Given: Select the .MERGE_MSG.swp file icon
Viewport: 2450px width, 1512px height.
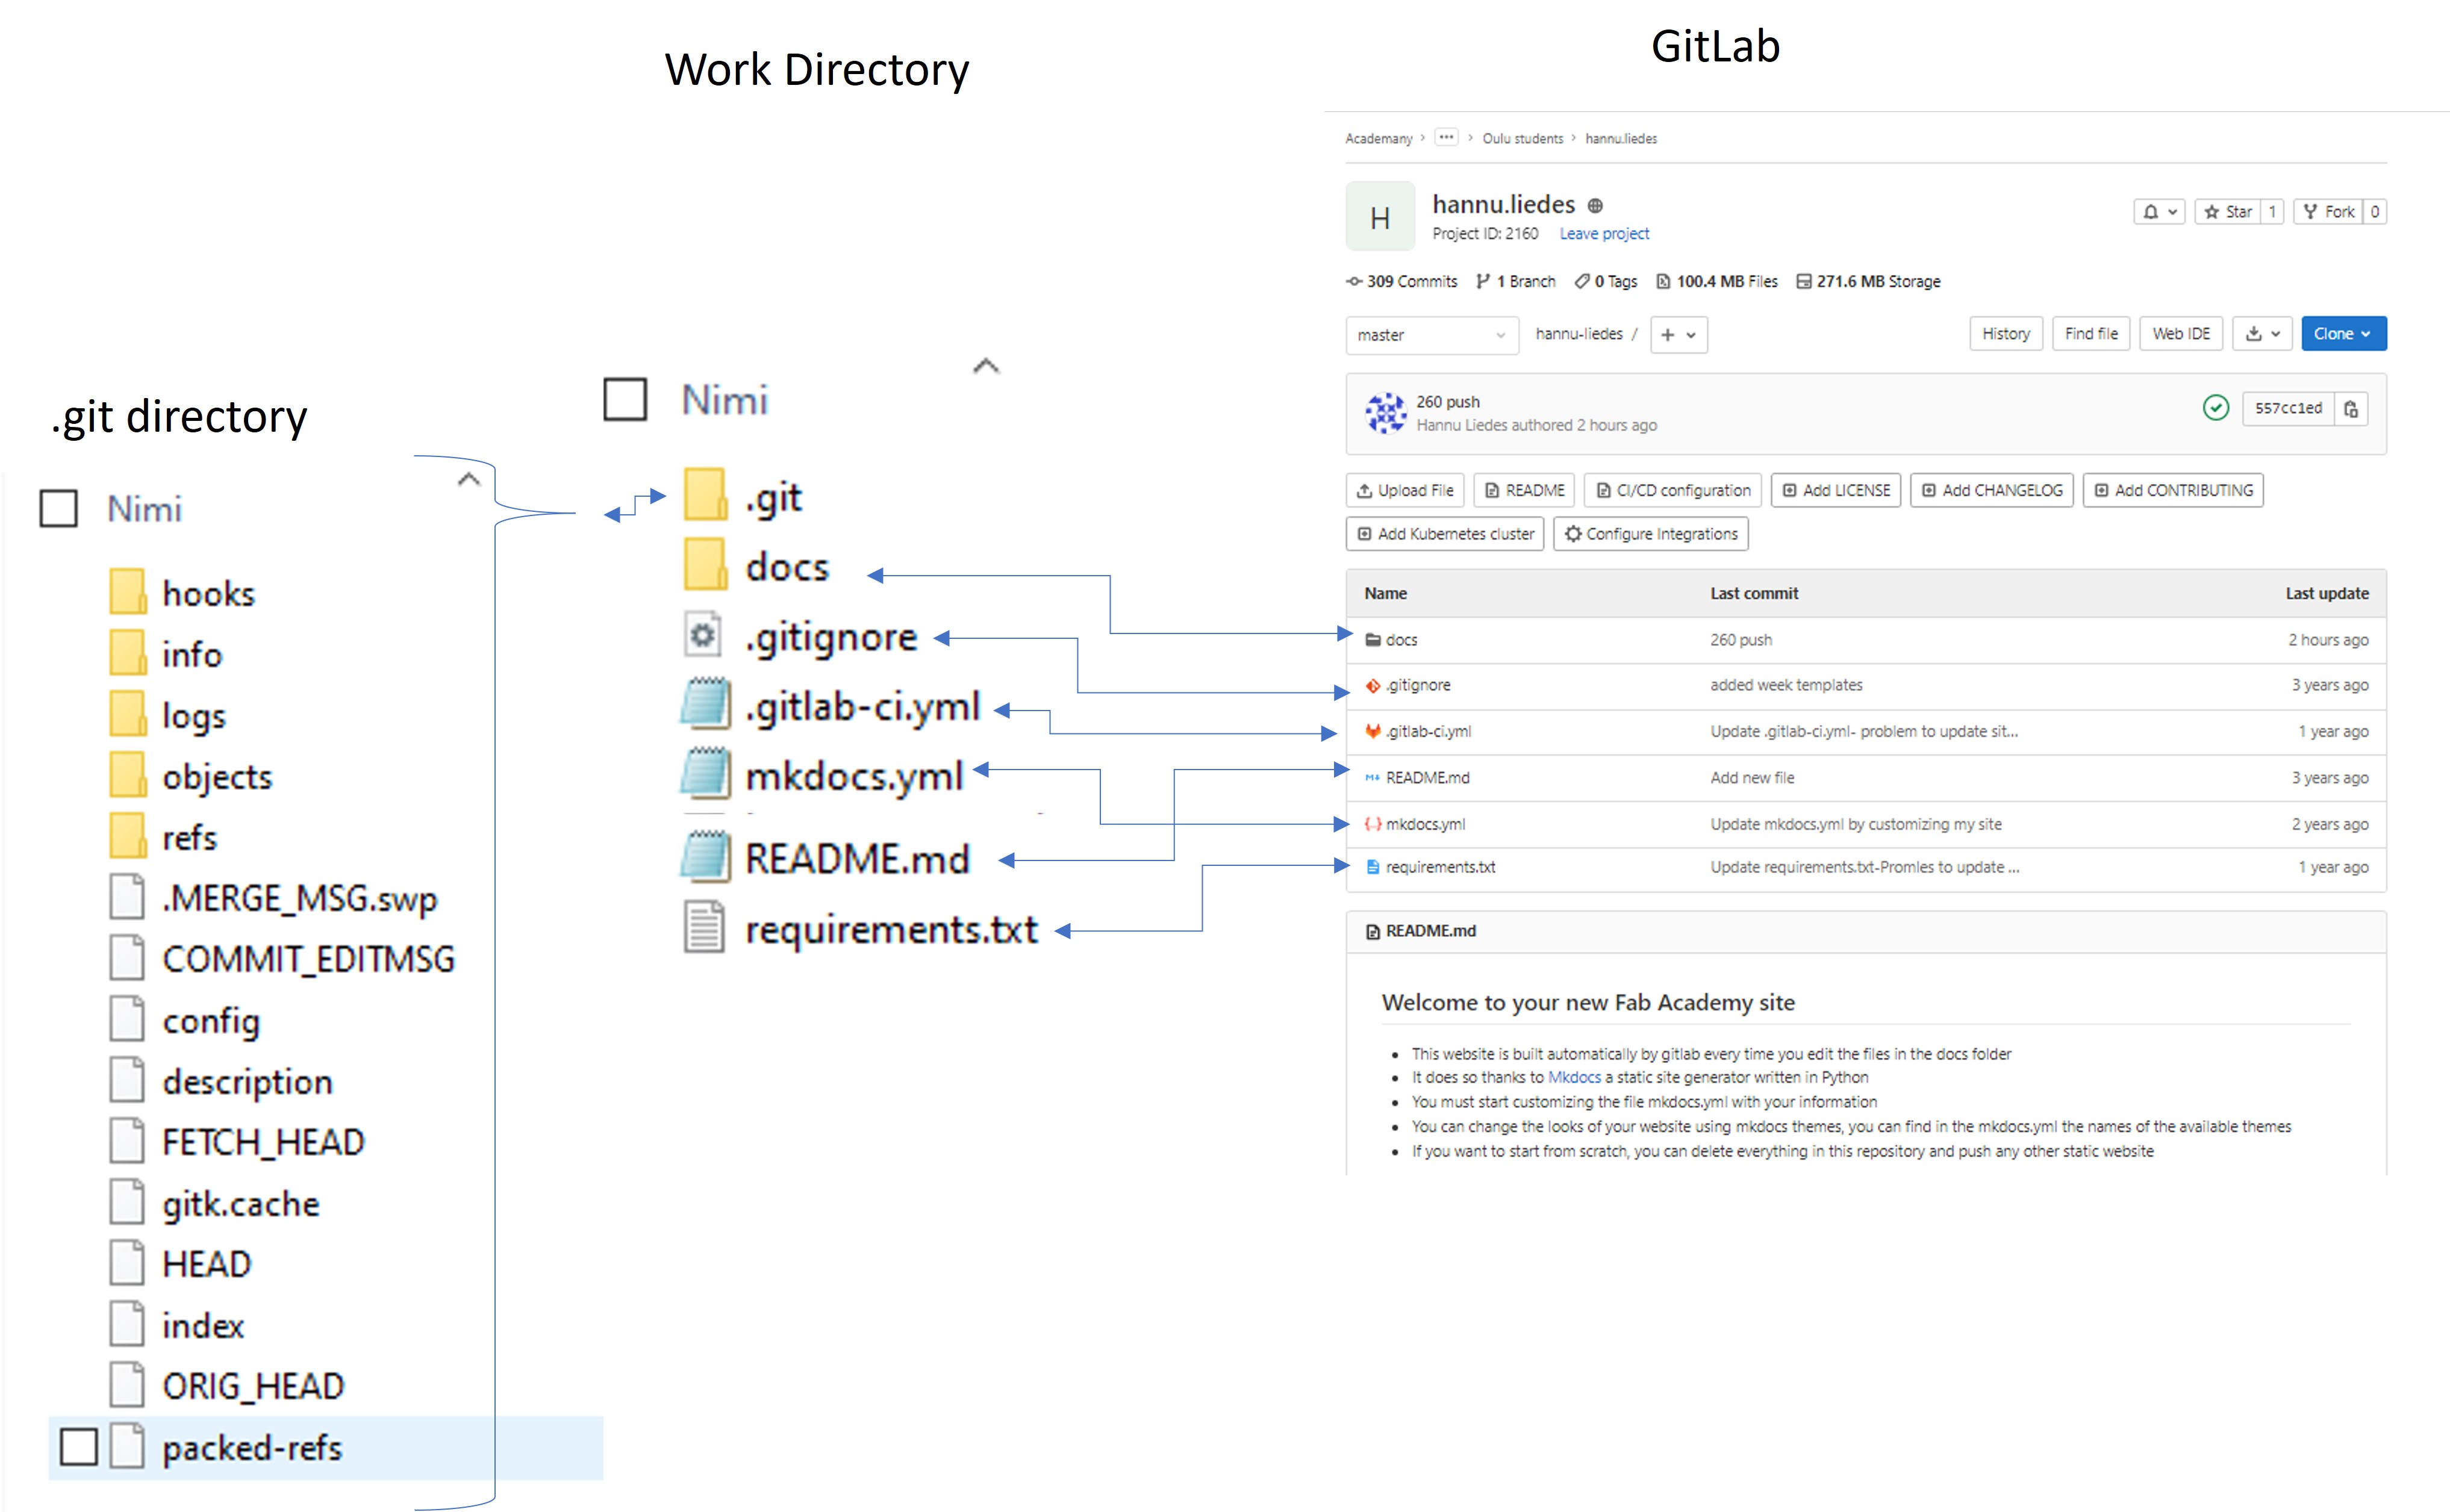Looking at the screenshot, I should click(x=127, y=897).
